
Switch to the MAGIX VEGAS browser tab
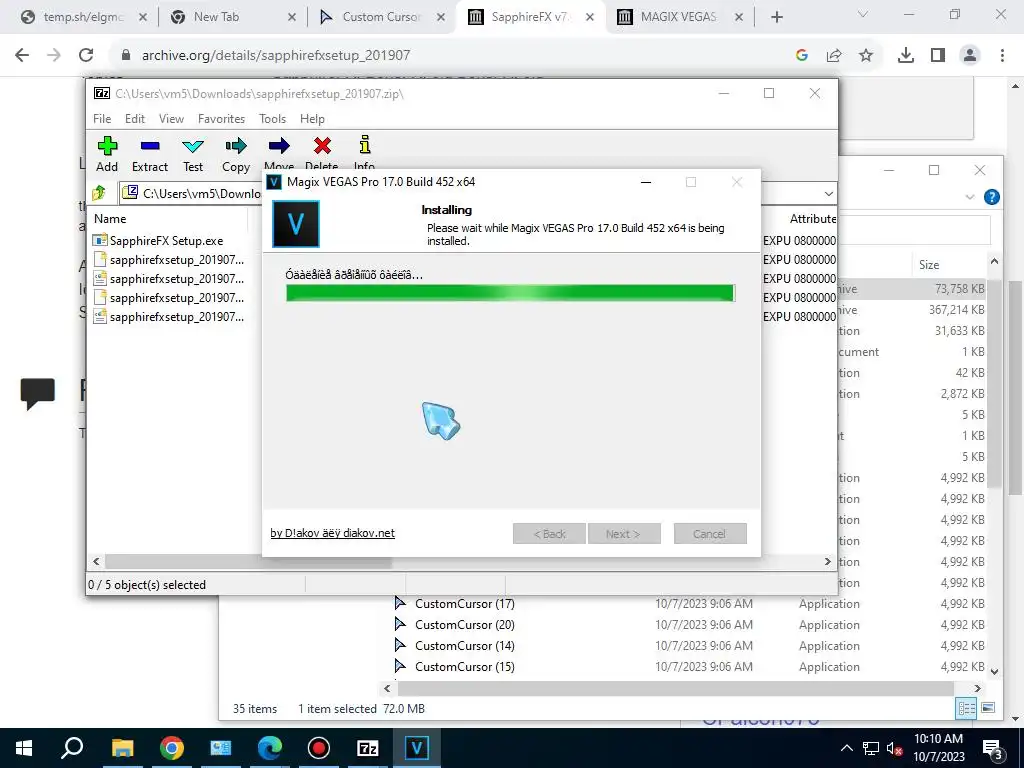click(x=679, y=17)
